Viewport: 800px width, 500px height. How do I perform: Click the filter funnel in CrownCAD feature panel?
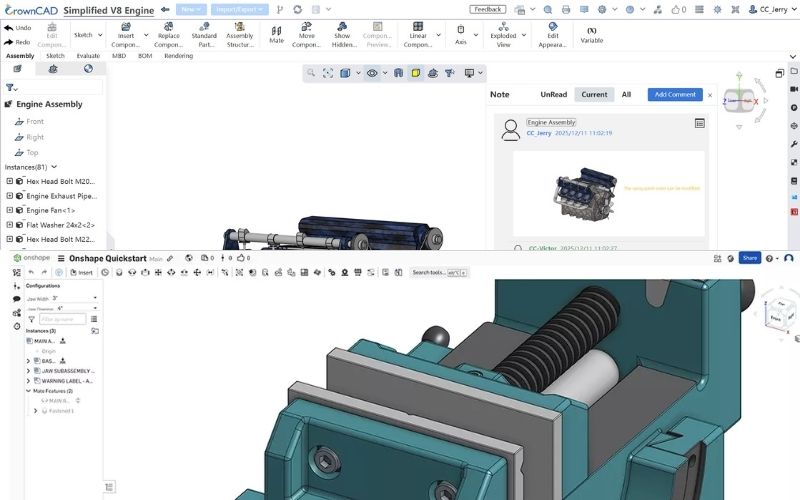(10, 88)
